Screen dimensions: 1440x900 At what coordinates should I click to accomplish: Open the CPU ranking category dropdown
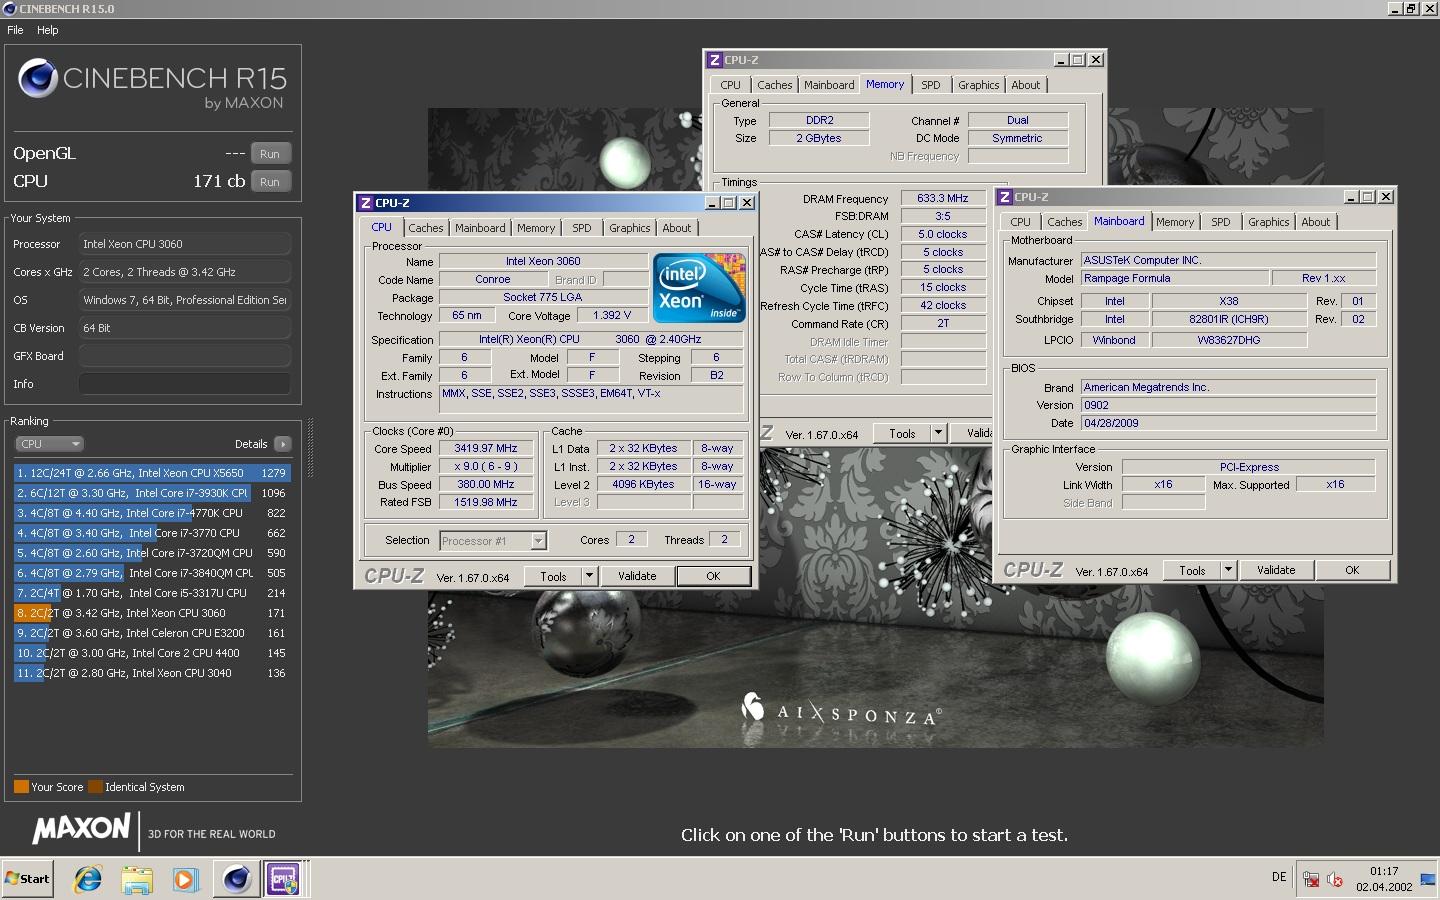(49, 444)
